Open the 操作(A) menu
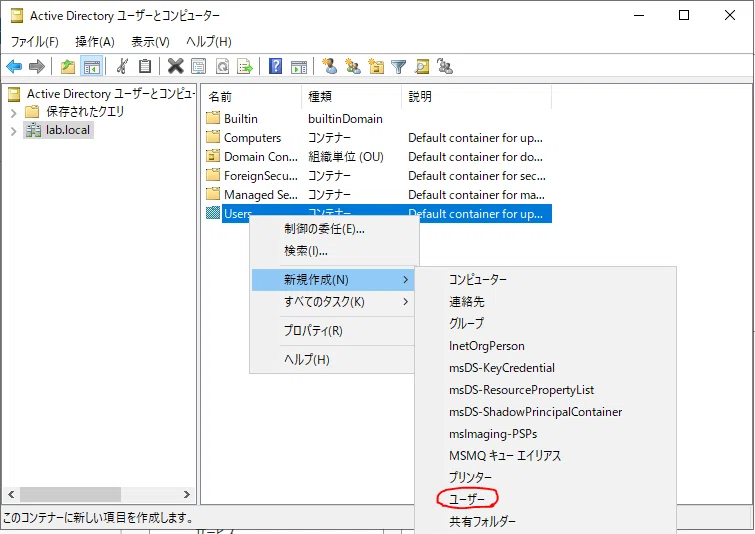Screen dimensions: 755x534 95,41
